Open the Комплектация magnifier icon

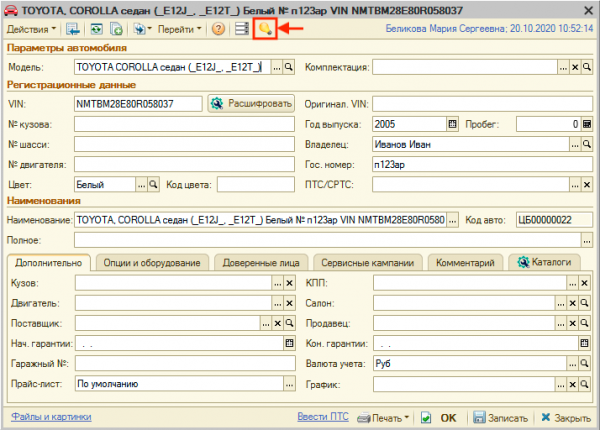coord(587,68)
